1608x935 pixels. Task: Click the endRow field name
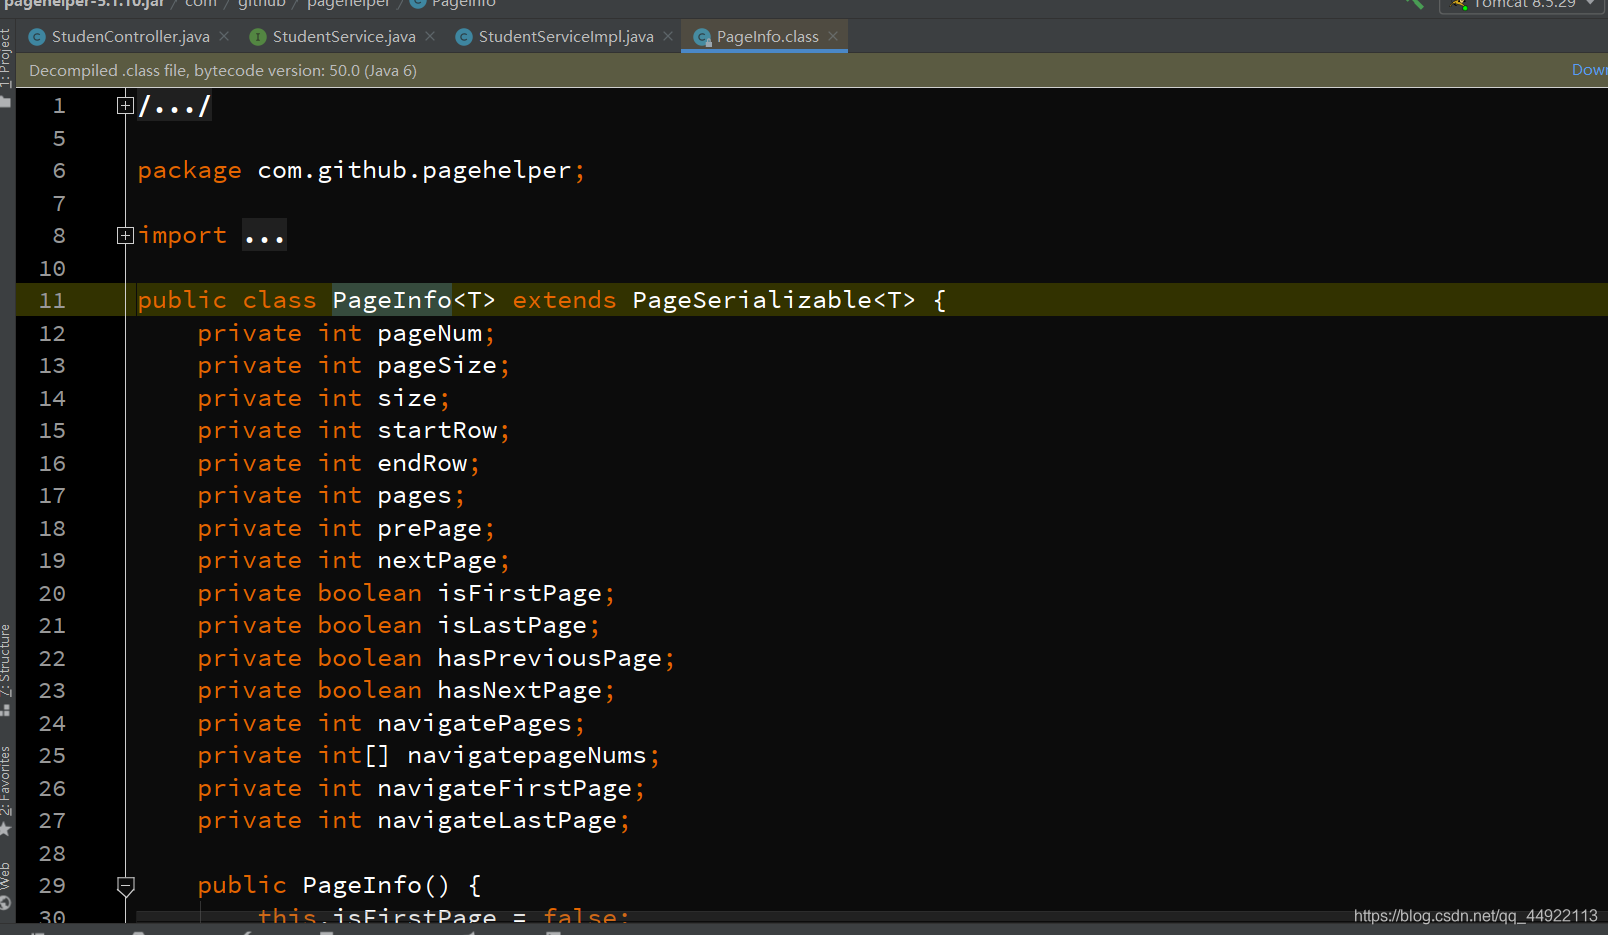pos(422,464)
